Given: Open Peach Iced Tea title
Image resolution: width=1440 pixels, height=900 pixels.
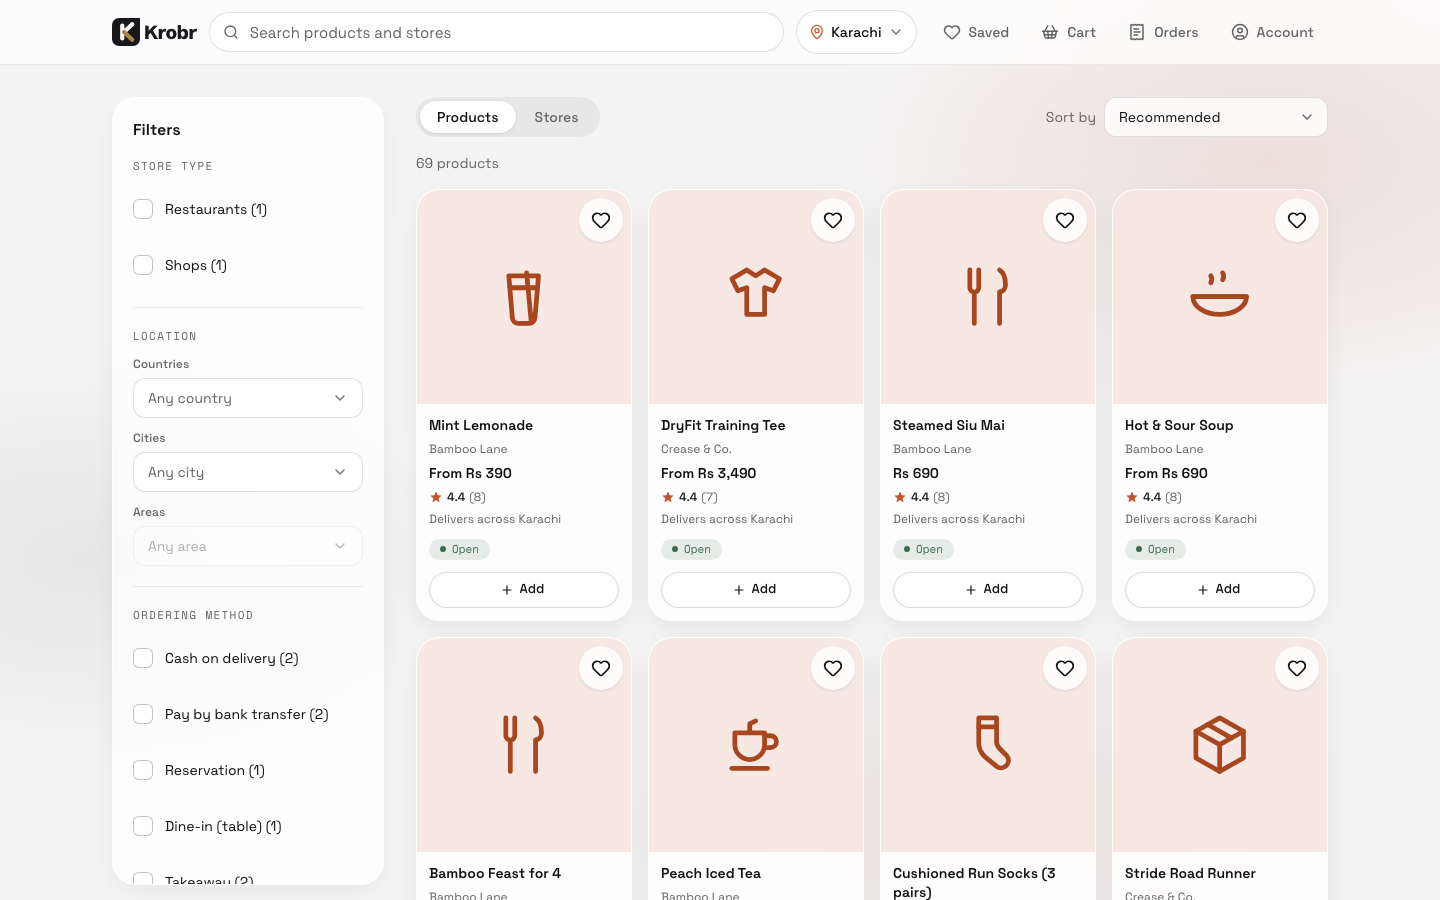Looking at the screenshot, I should click(711, 873).
